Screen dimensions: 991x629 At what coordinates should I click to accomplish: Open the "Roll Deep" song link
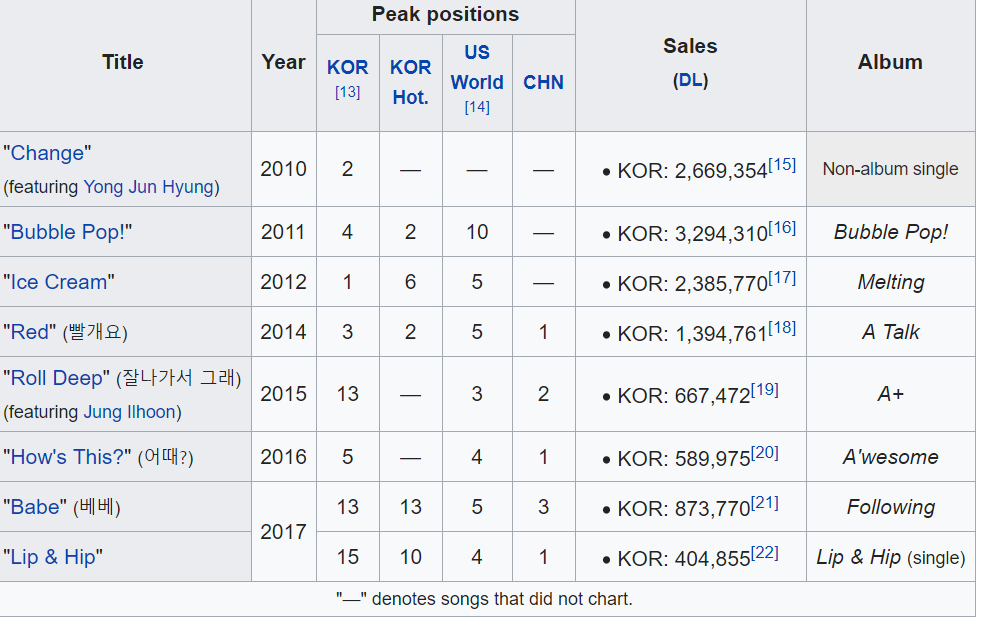click(56, 378)
